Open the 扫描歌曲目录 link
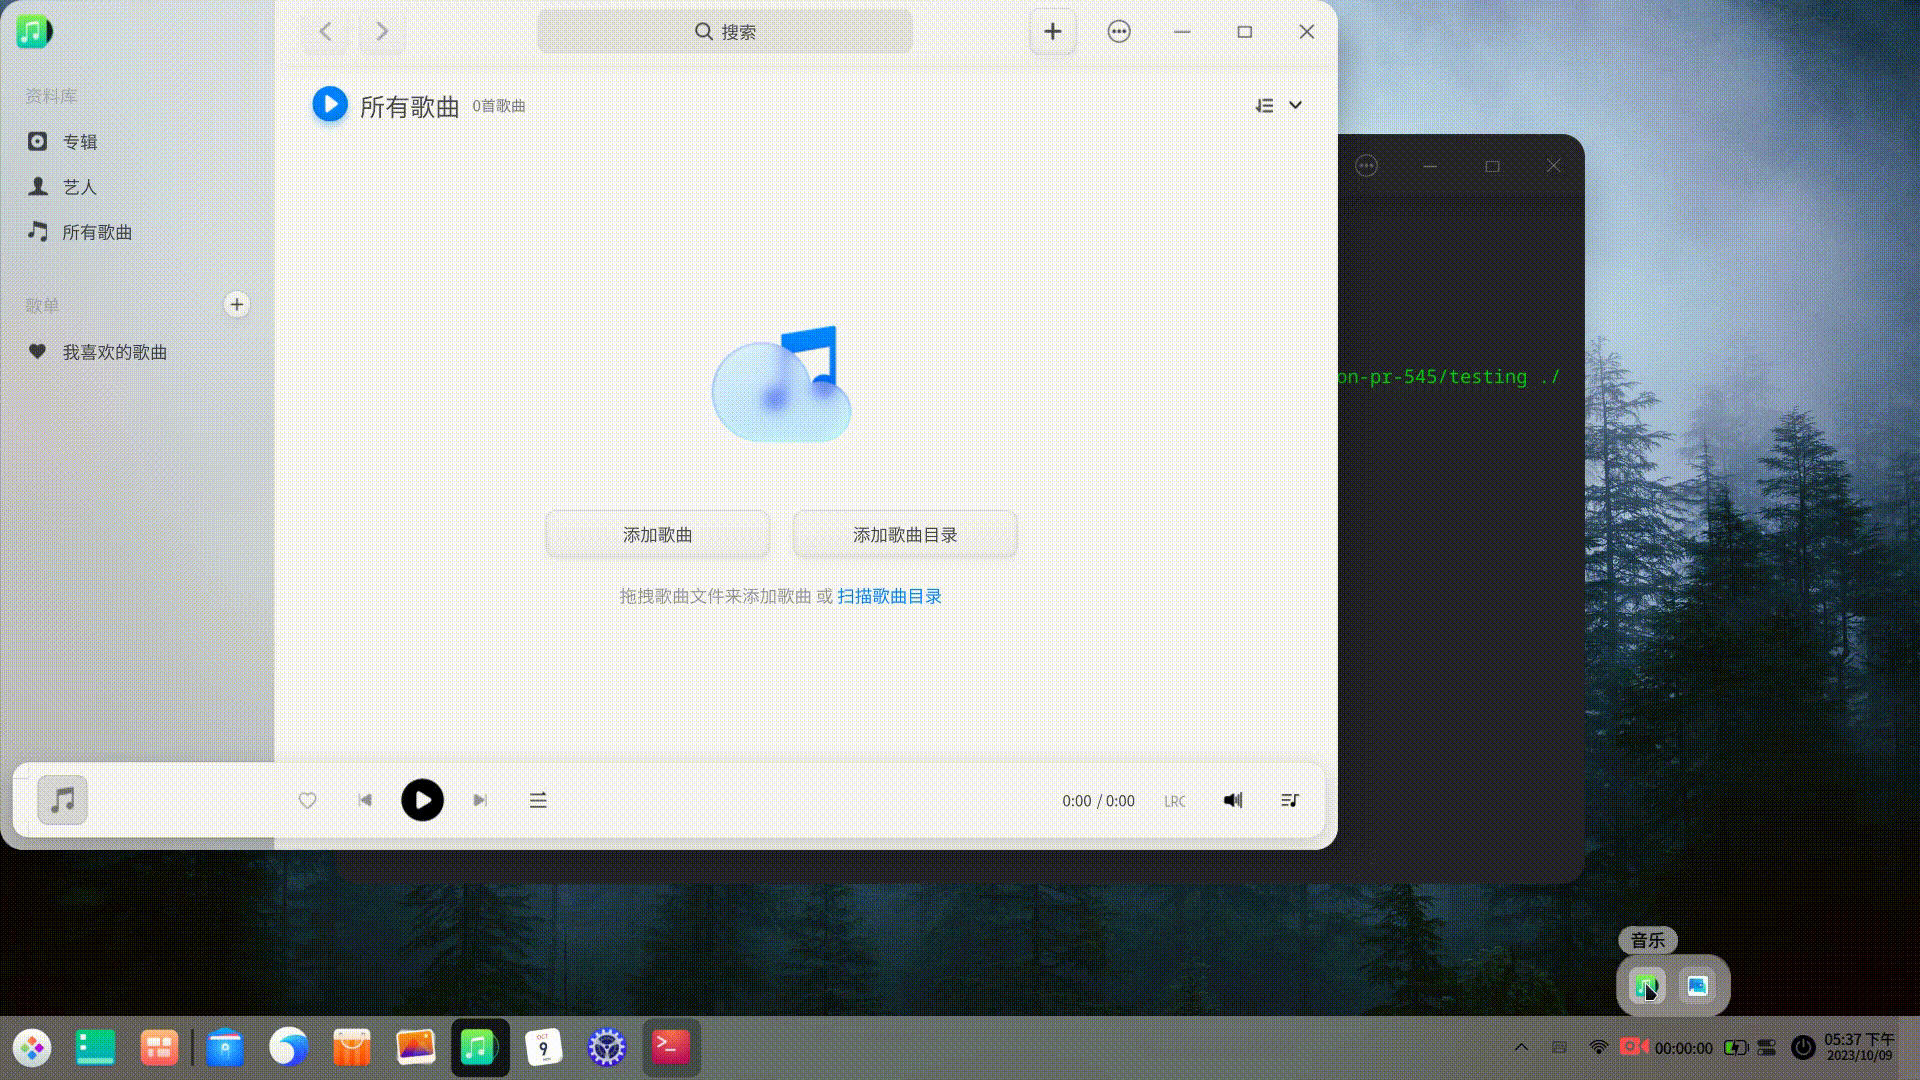1920x1080 pixels. (x=888, y=595)
